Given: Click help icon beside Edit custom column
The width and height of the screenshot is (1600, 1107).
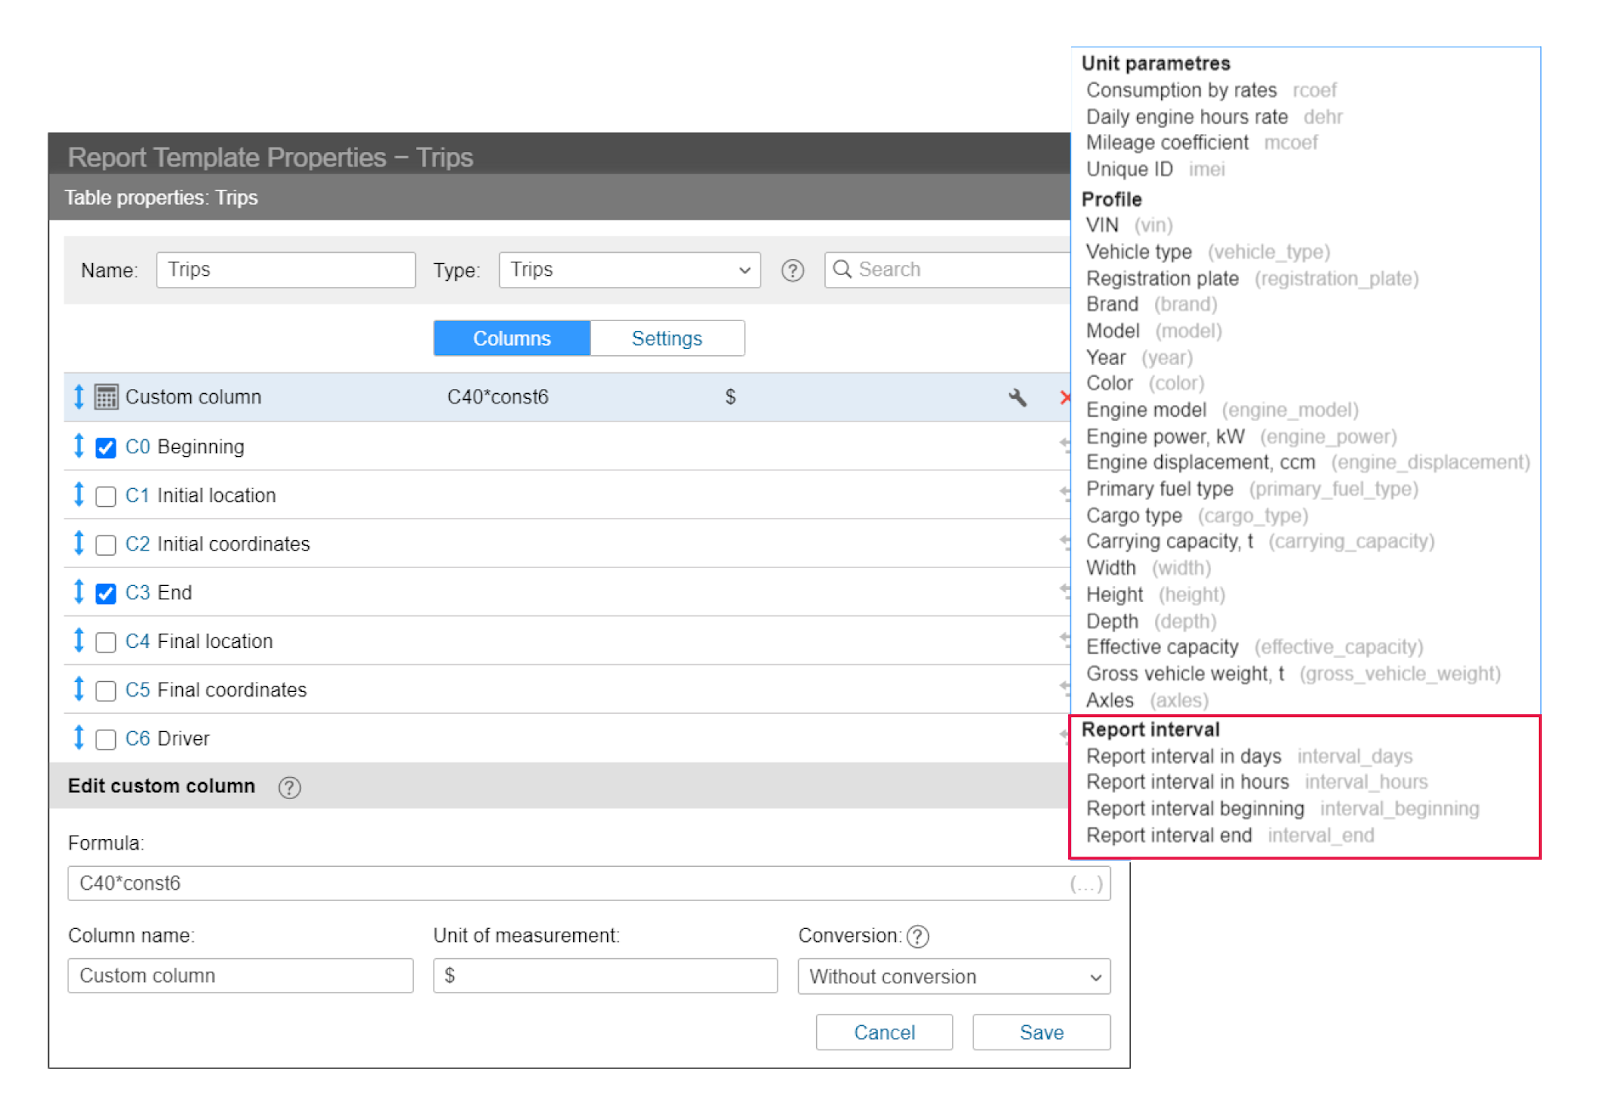Looking at the screenshot, I should [x=289, y=787].
